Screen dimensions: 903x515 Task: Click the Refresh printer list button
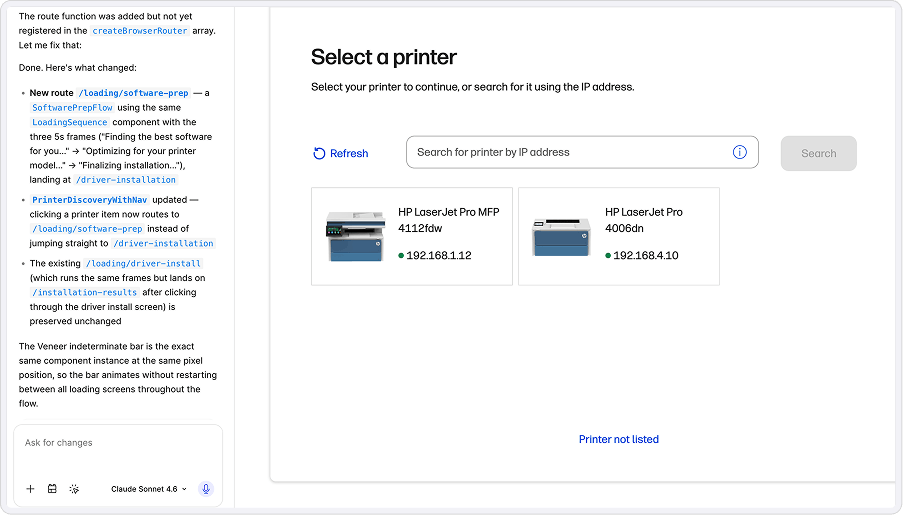point(340,153)
